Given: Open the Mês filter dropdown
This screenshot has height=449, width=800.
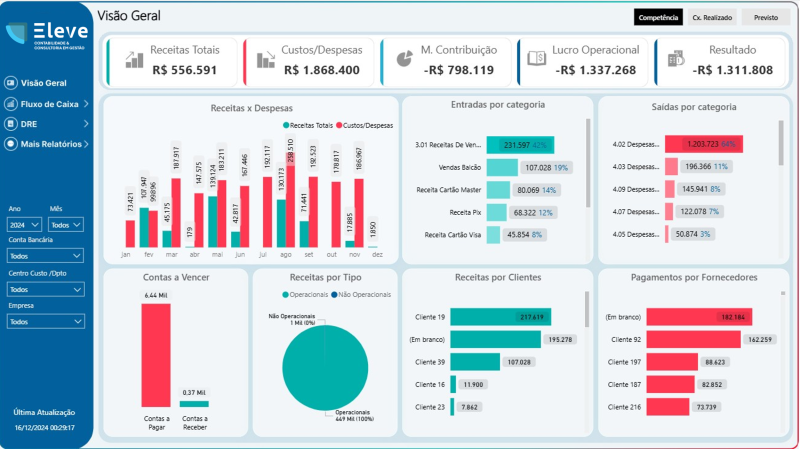Looking at the screenshot, I should [66, 225].
